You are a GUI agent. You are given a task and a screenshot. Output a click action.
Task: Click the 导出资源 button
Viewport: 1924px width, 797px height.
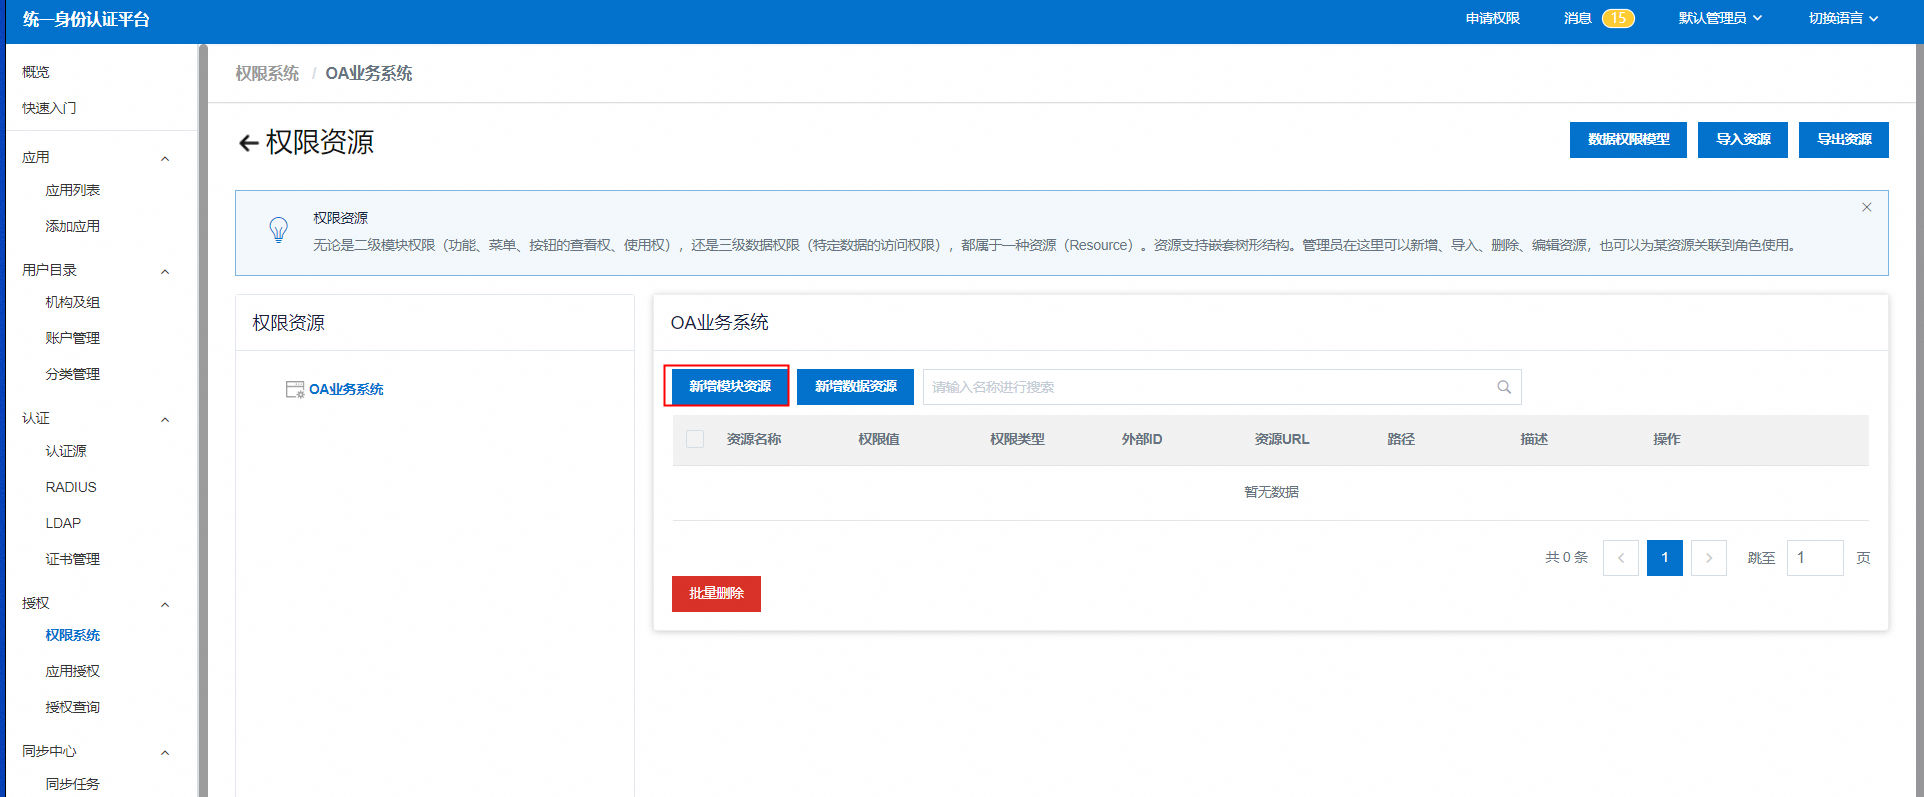point(1843,139)
